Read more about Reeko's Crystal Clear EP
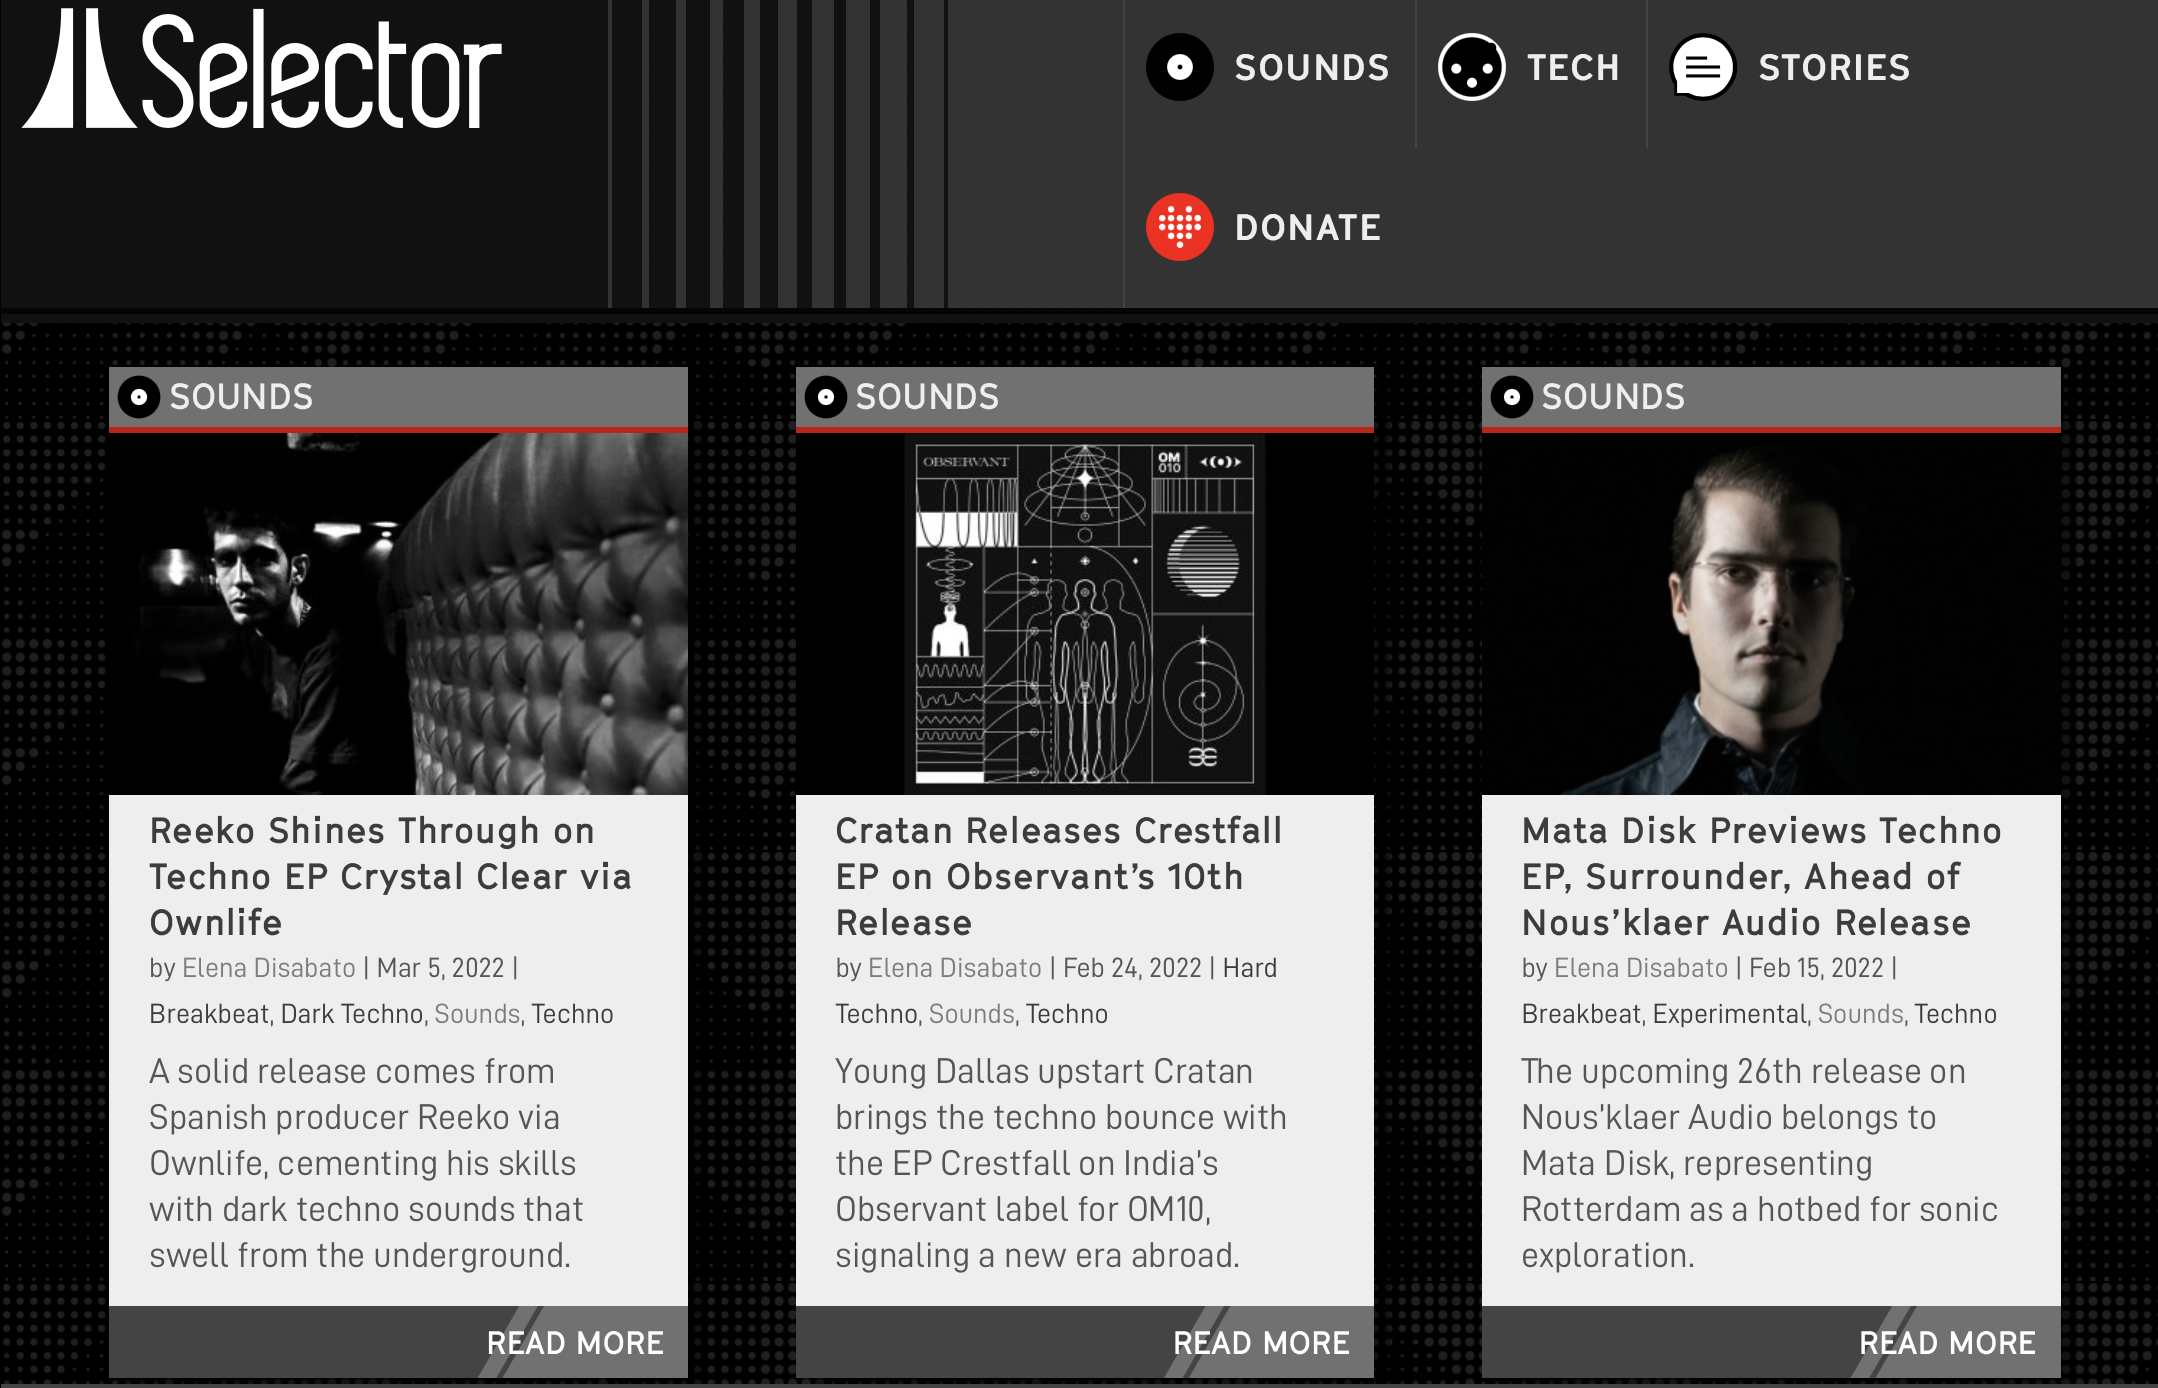This screenshot has width=2158, height=1388. pyautogui.click(x=574, y=1343)
